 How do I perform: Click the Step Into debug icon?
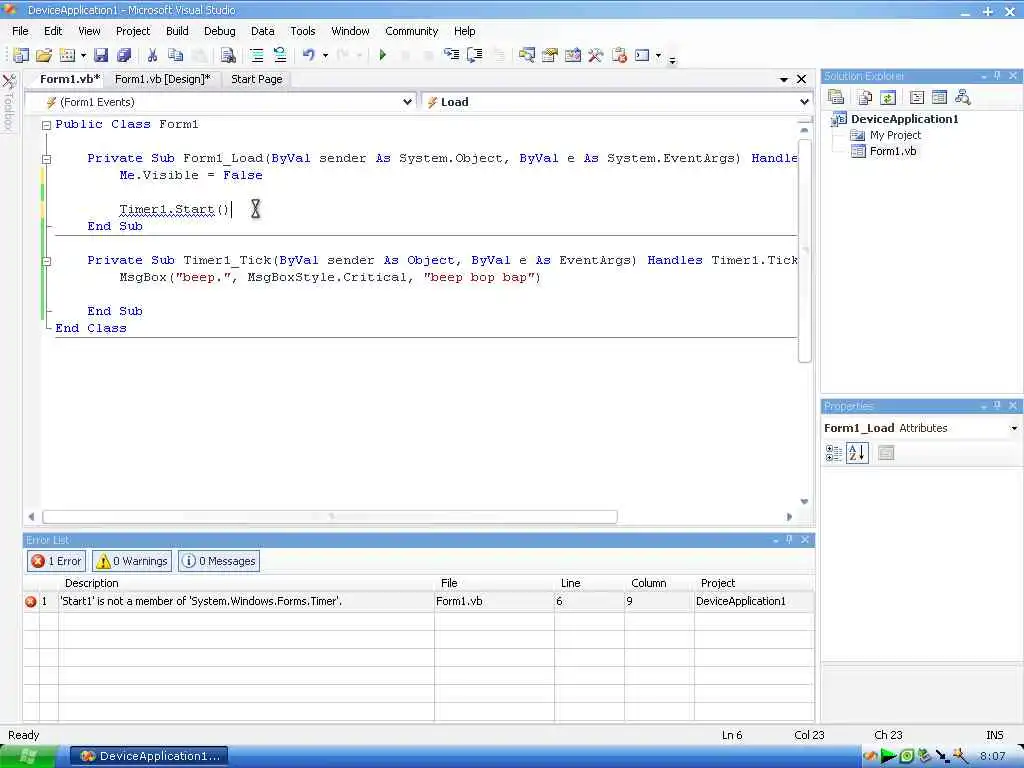[x=451, y=56]
